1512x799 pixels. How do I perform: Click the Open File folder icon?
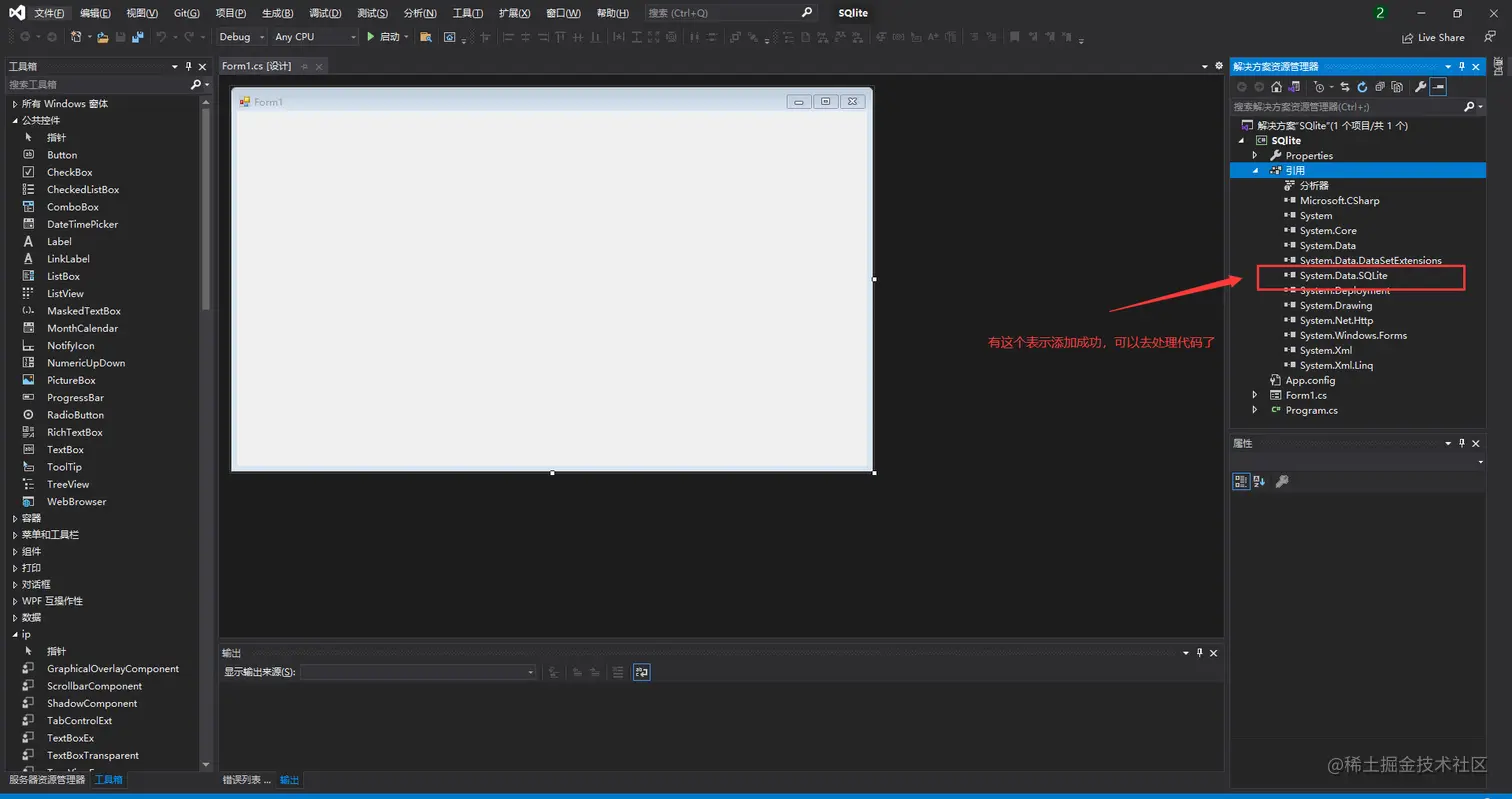click(x=103, y=37)
